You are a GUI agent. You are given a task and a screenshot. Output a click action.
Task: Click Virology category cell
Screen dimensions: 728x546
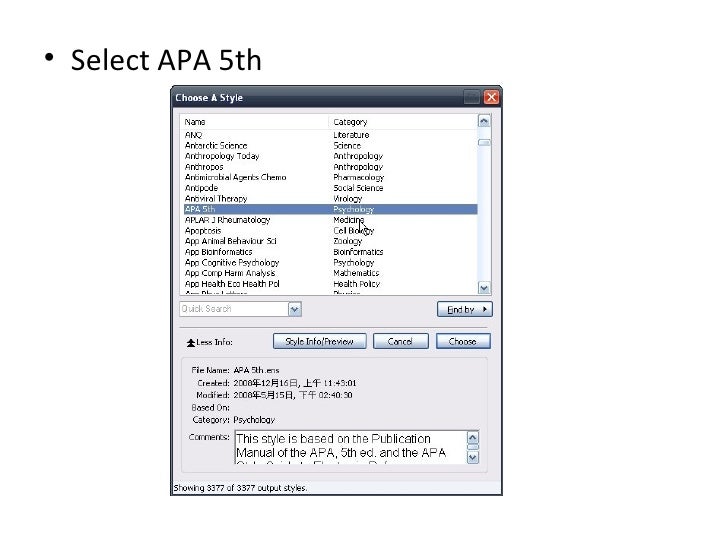[348, 199]
